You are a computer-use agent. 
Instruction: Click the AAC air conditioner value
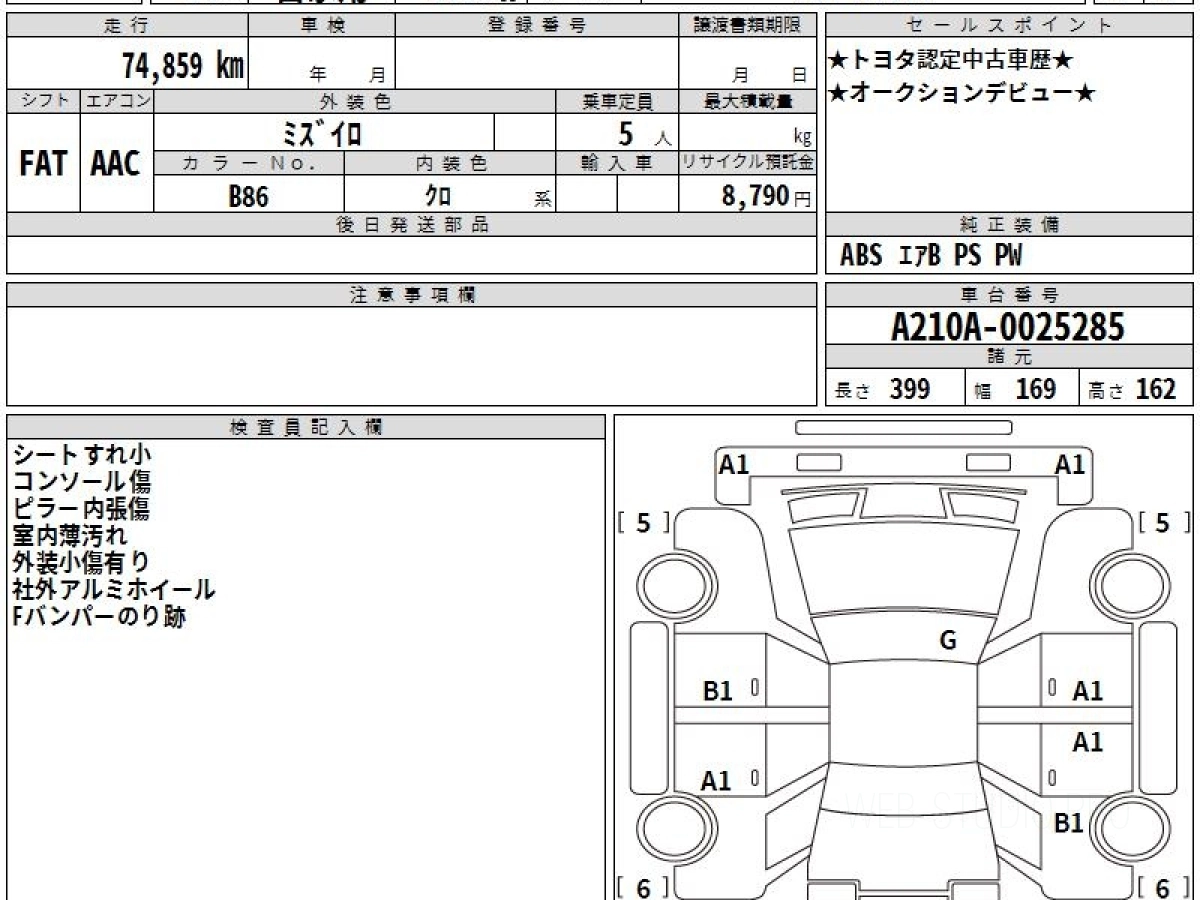(116, 163)
